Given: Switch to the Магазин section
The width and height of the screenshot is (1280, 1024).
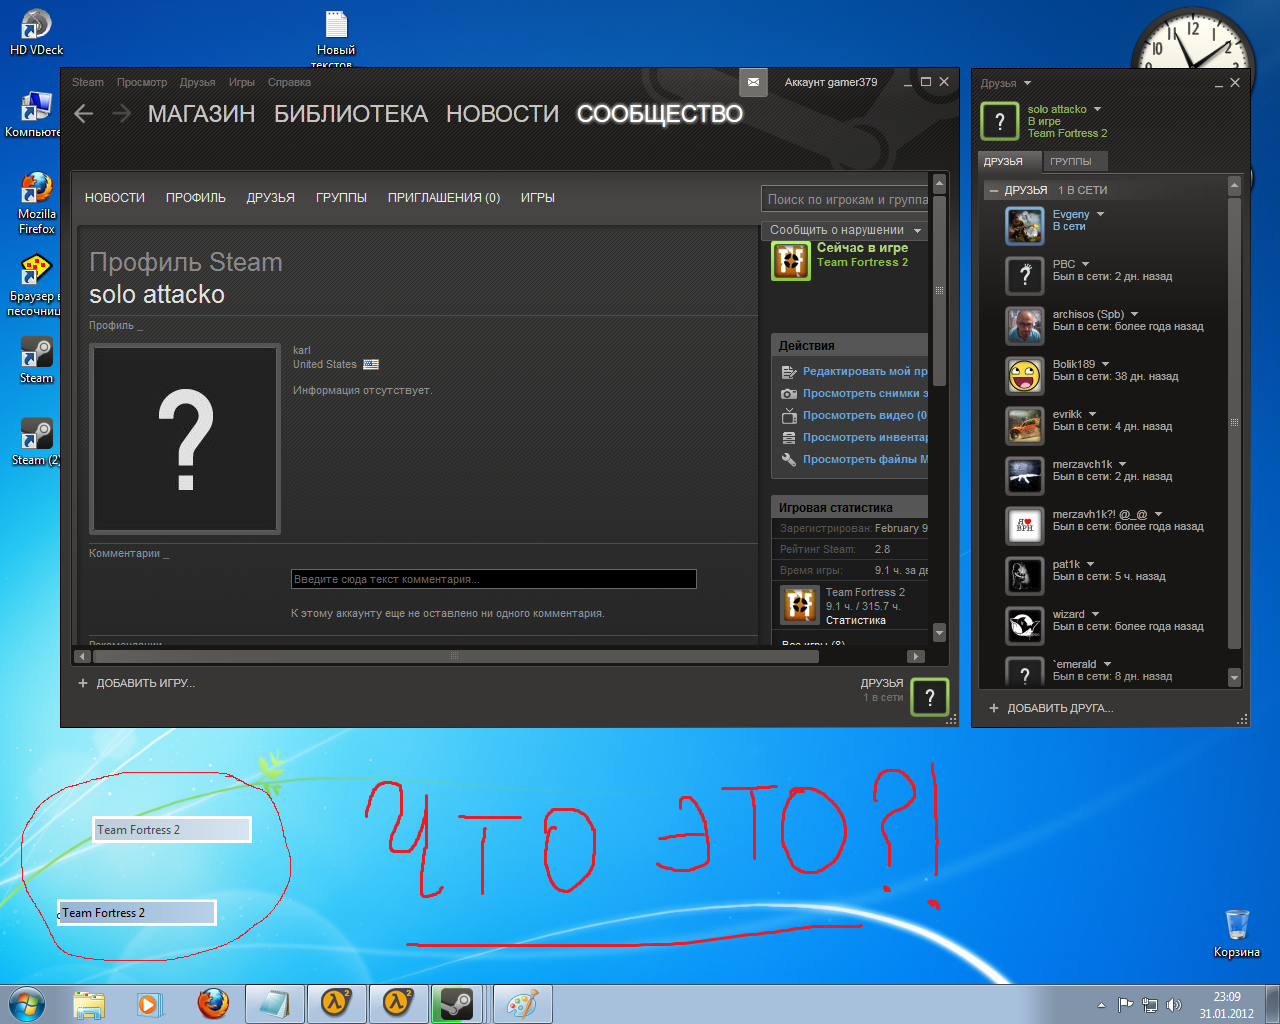Looking at the screenshot, I should point(201,114).
